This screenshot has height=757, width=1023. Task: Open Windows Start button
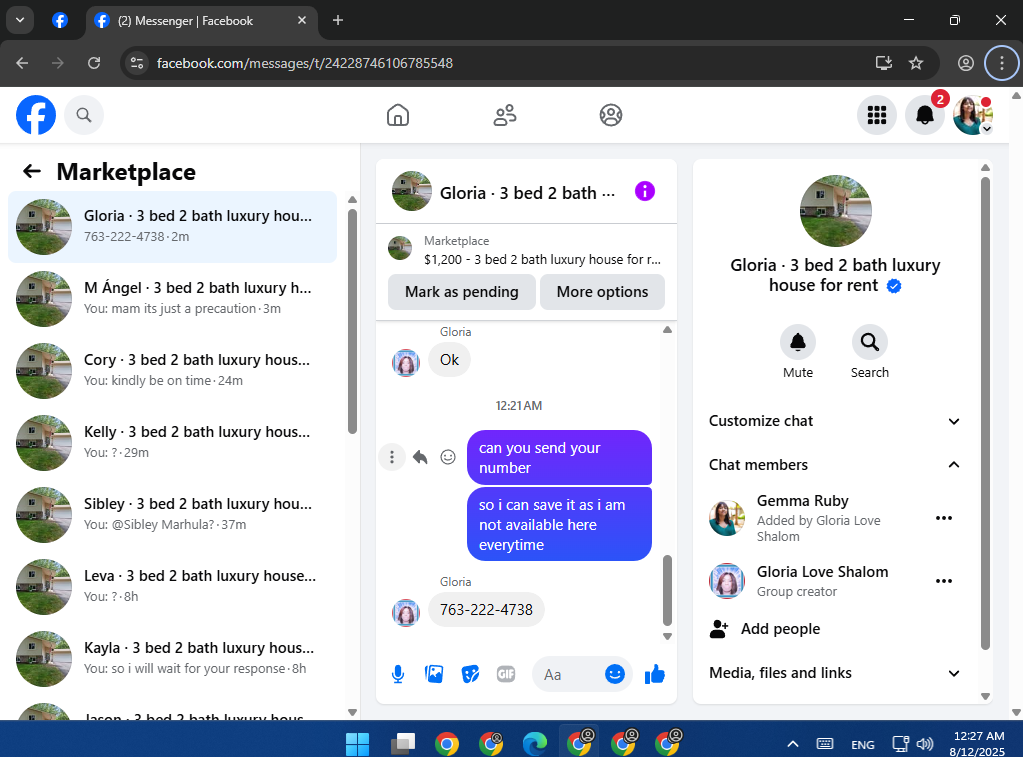[358, 743]
